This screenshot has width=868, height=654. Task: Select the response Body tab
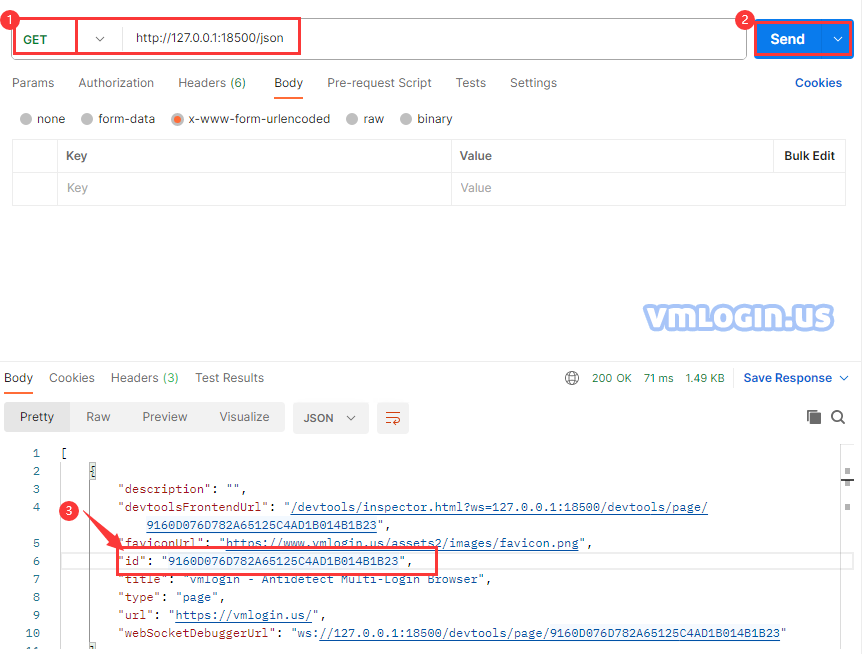pos(18,378)
